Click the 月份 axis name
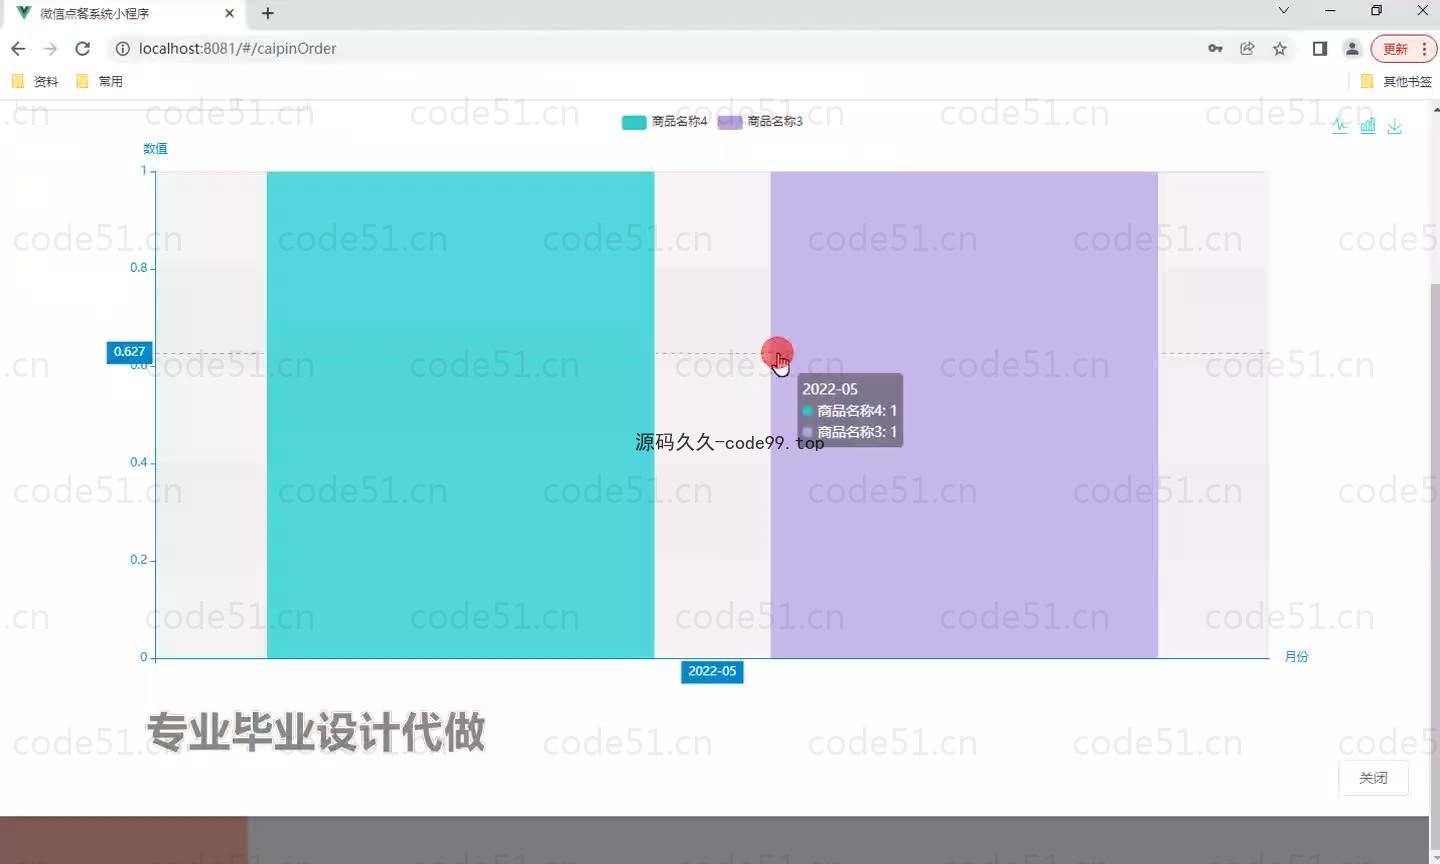Screen dimensions: 1440x864 click(x=1296, y=657)
